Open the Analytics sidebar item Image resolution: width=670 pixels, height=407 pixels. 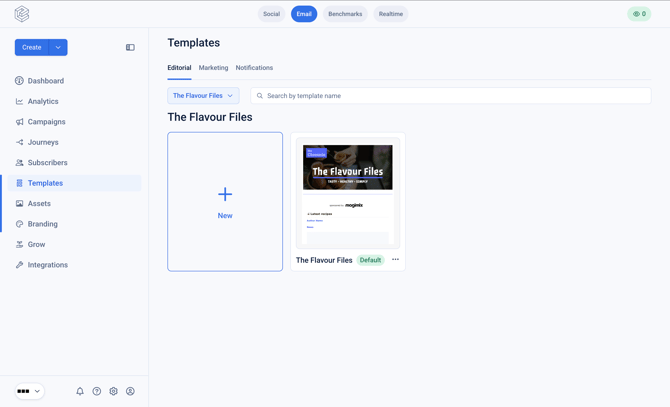(43, 101)
